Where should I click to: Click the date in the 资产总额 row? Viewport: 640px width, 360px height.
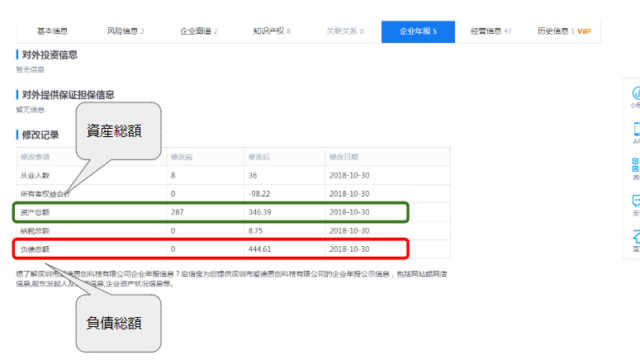click(x=349, y=212)
